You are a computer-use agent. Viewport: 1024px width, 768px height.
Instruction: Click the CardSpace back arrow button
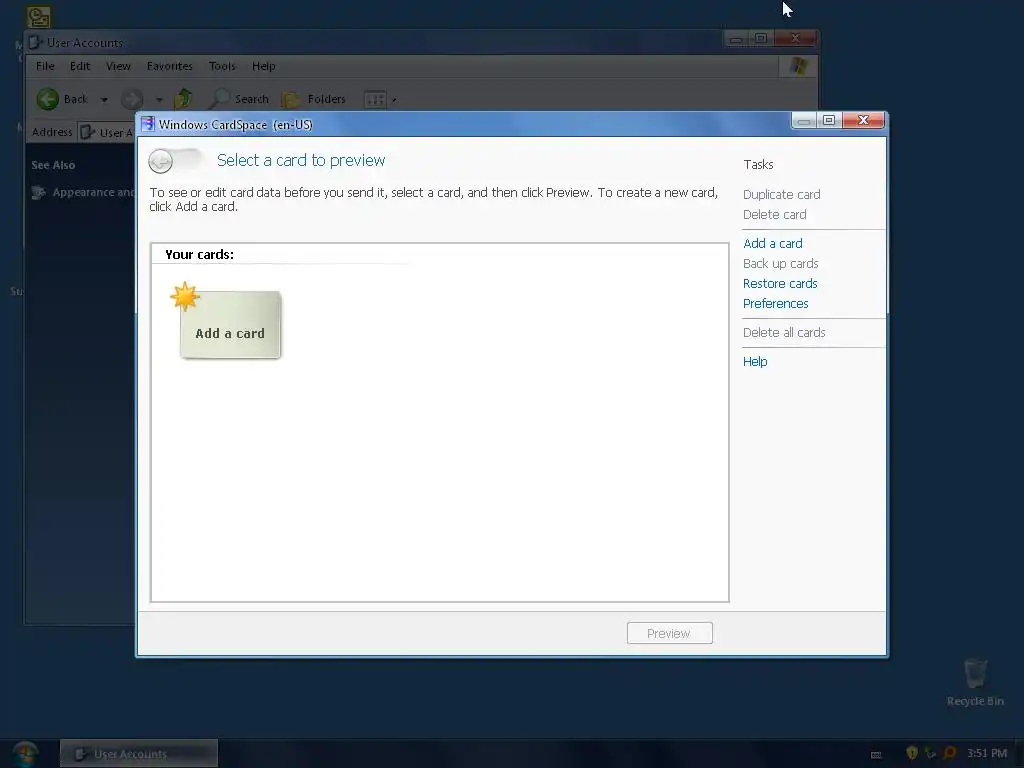pos(161,161)
